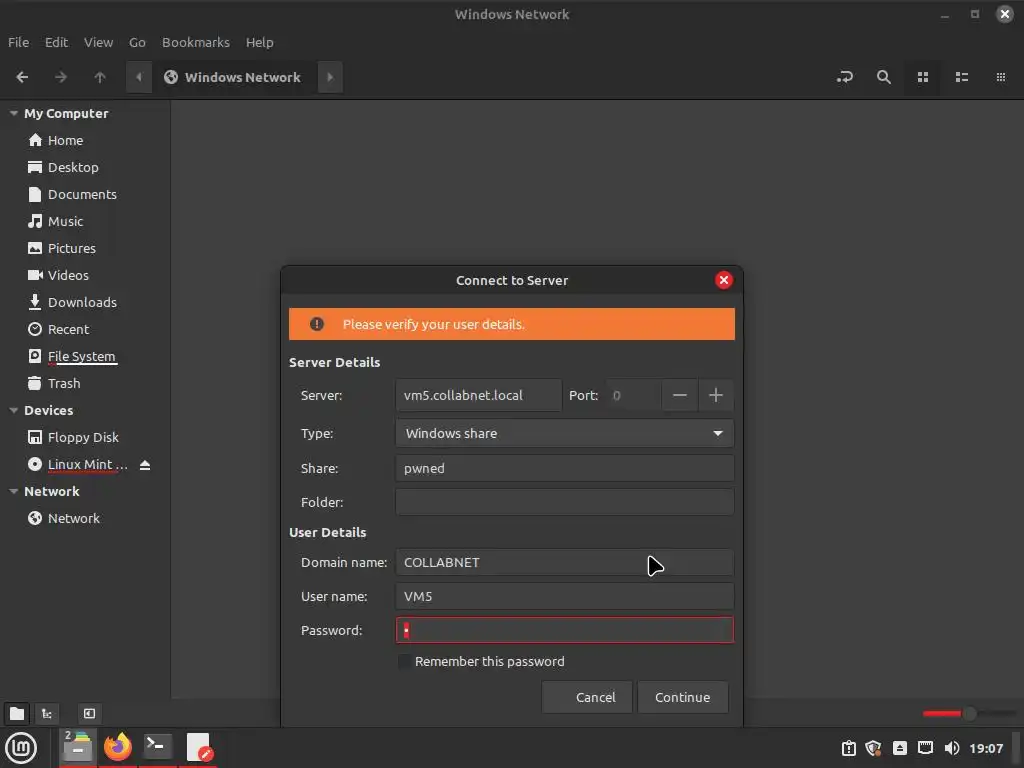Click the Share field containing pwned

point(564,468)
